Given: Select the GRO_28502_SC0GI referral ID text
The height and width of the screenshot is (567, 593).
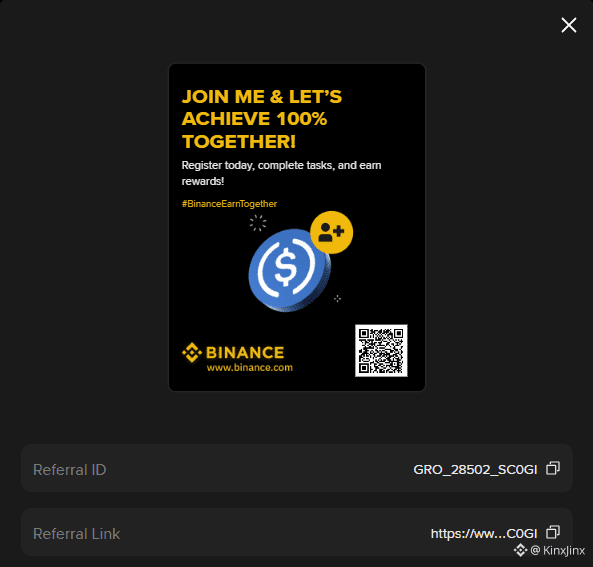Looking at the screenshot, I should [x=475, y=469].
